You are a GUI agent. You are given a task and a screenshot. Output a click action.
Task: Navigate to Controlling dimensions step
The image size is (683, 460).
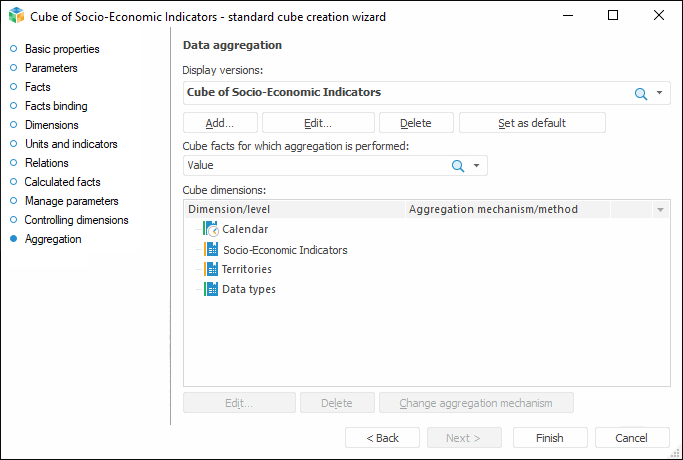click(x=76, y=220)
